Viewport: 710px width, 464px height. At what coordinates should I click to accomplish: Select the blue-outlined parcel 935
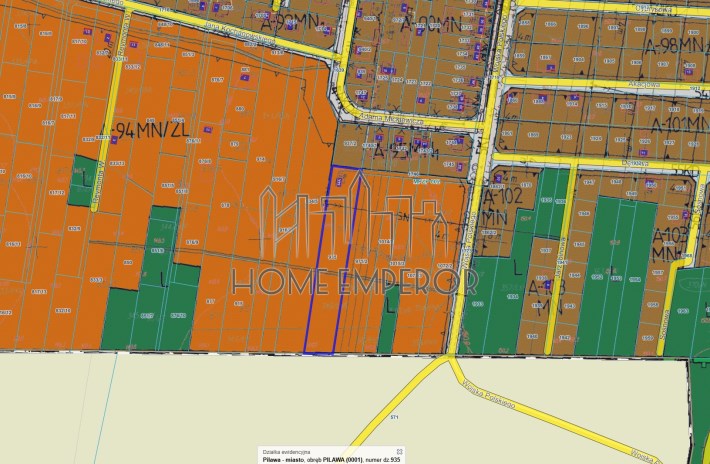point(332,260)
